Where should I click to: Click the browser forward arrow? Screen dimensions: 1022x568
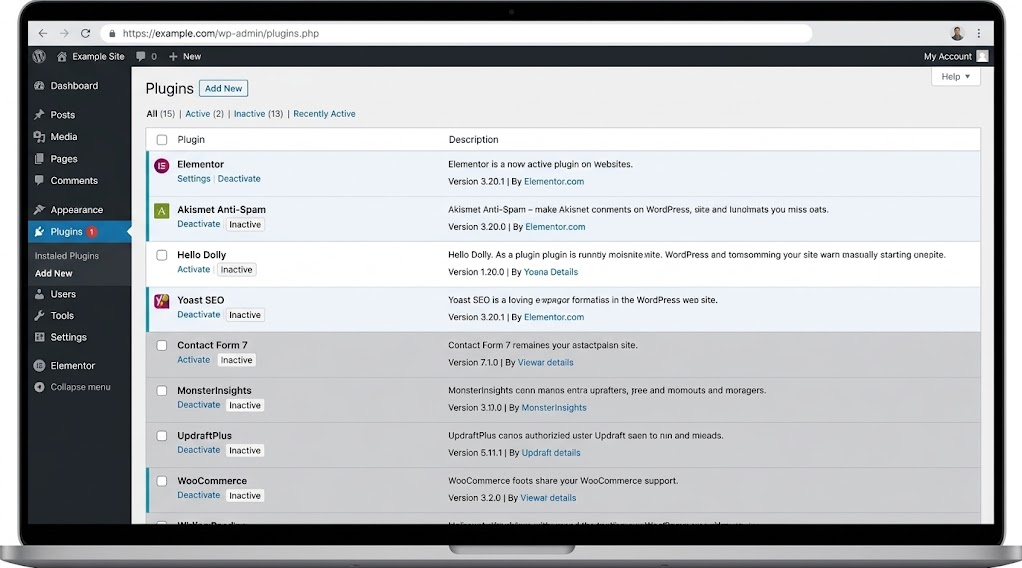pyautogui.click(x=64, y=33)
